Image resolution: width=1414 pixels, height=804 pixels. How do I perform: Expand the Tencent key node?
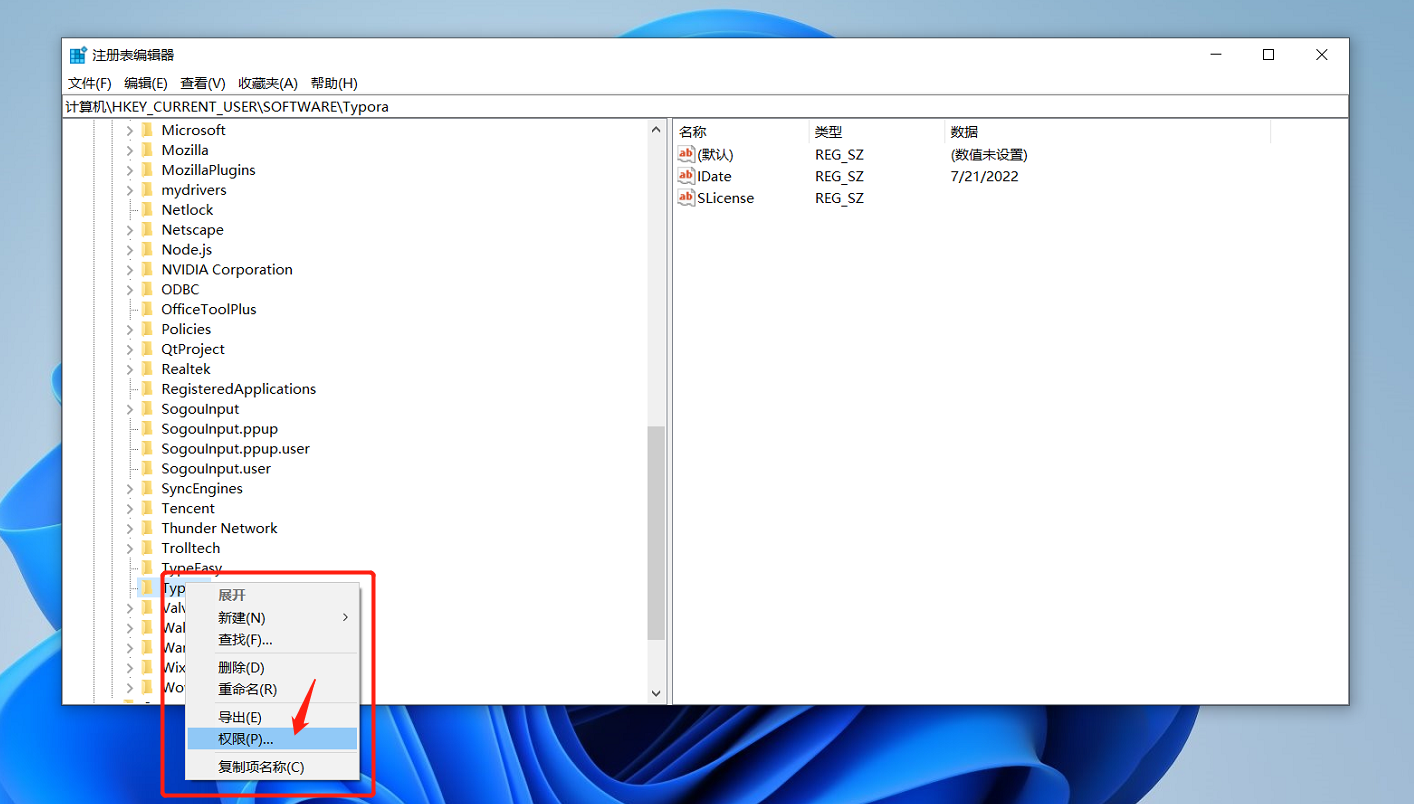pyautogui.click(x=130, y=509)
